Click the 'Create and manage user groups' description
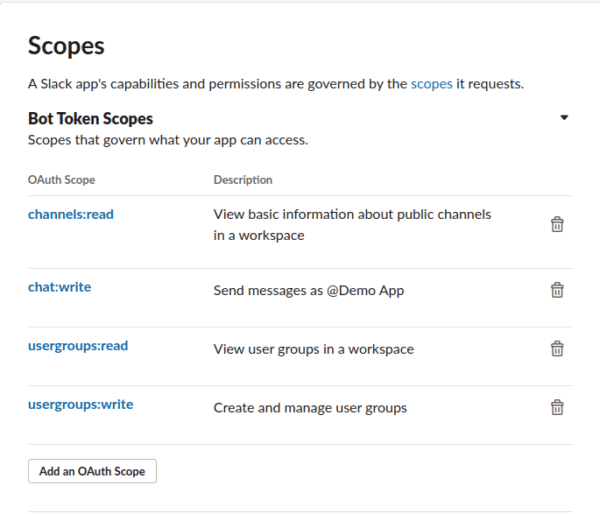Screen dimensions: 600x514 [310, 408]
